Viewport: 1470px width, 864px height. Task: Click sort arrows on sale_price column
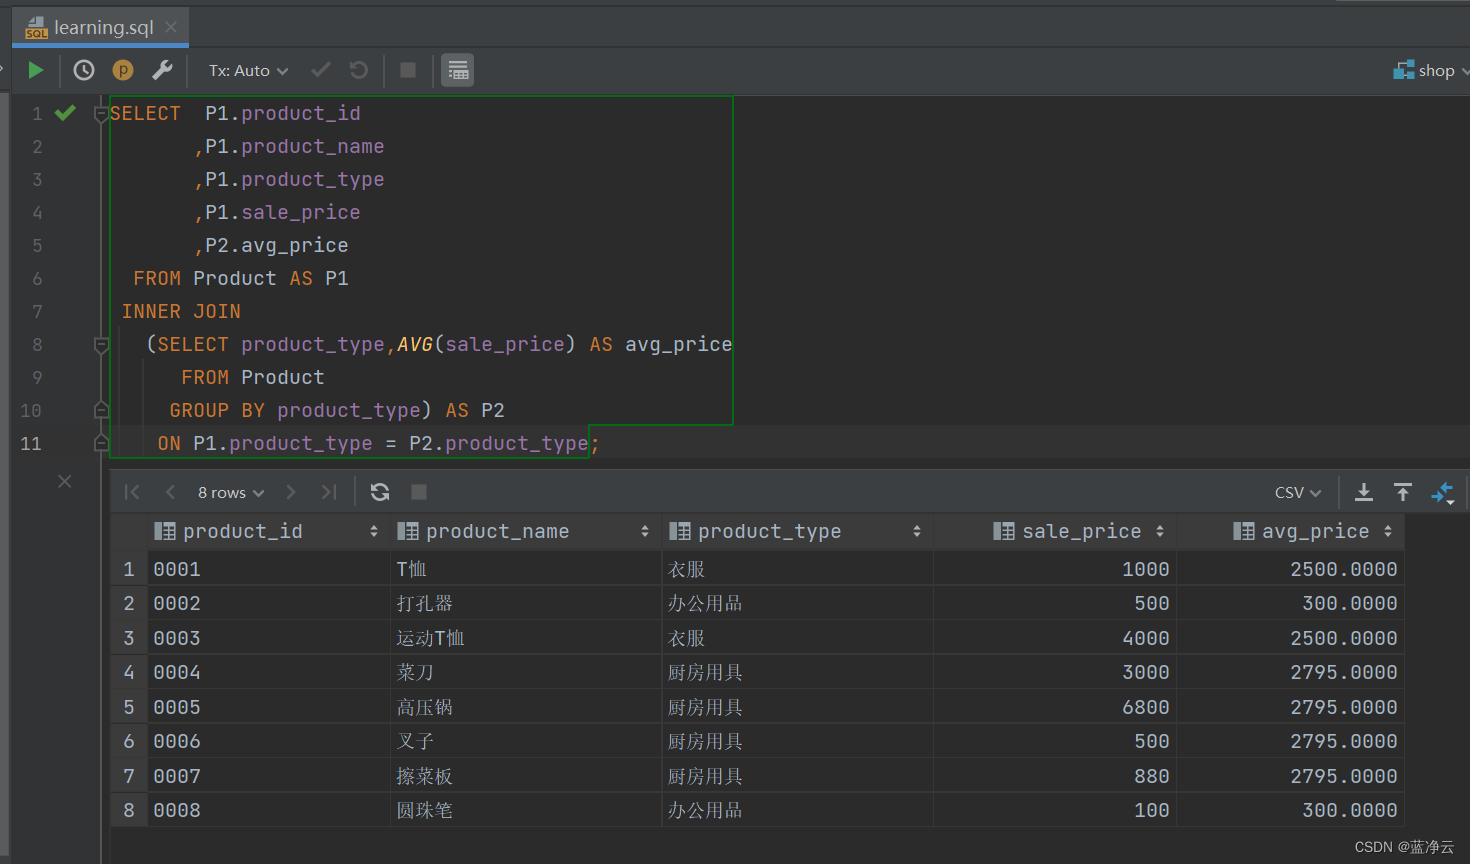(1160, 532)
